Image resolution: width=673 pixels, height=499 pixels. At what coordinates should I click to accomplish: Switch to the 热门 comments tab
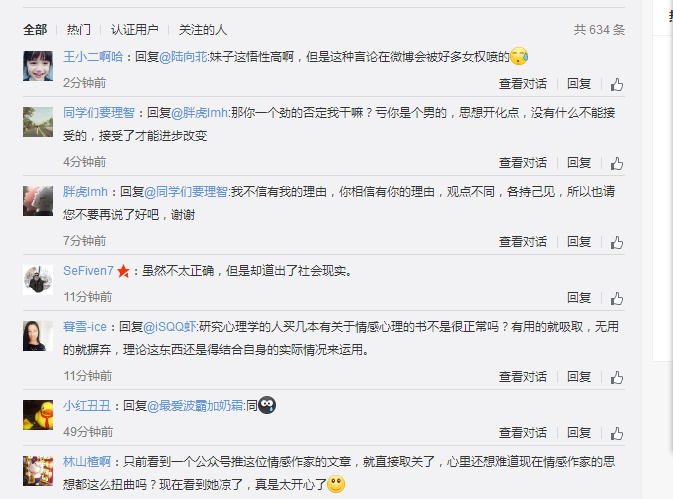tap(79, 30)
